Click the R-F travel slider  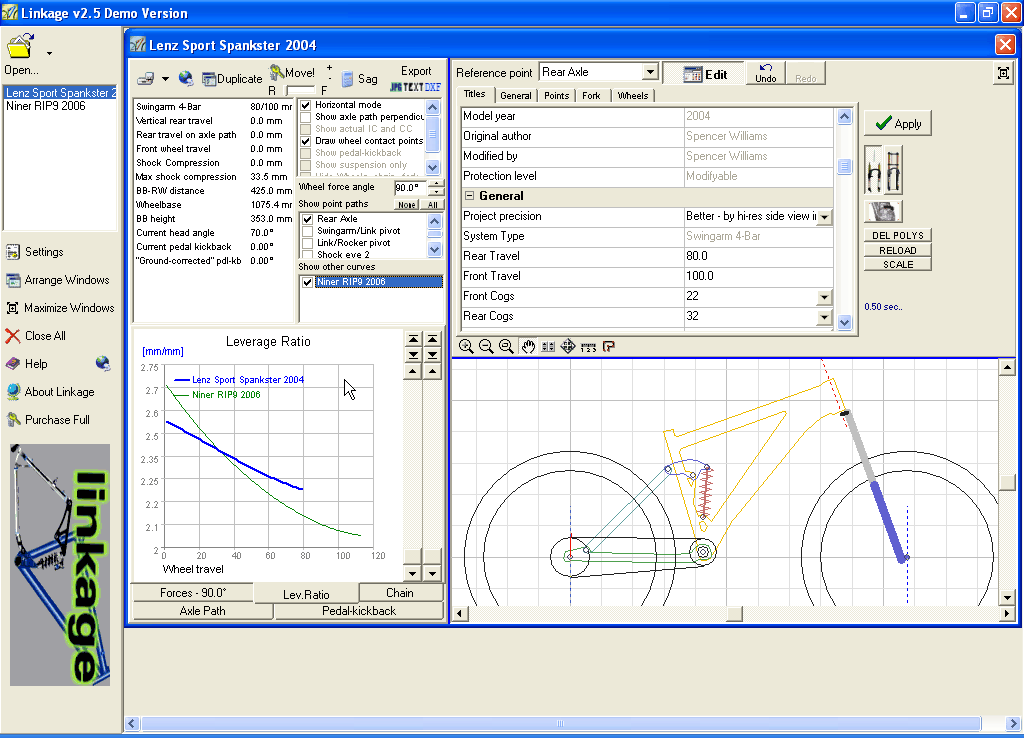pos(300,90)
